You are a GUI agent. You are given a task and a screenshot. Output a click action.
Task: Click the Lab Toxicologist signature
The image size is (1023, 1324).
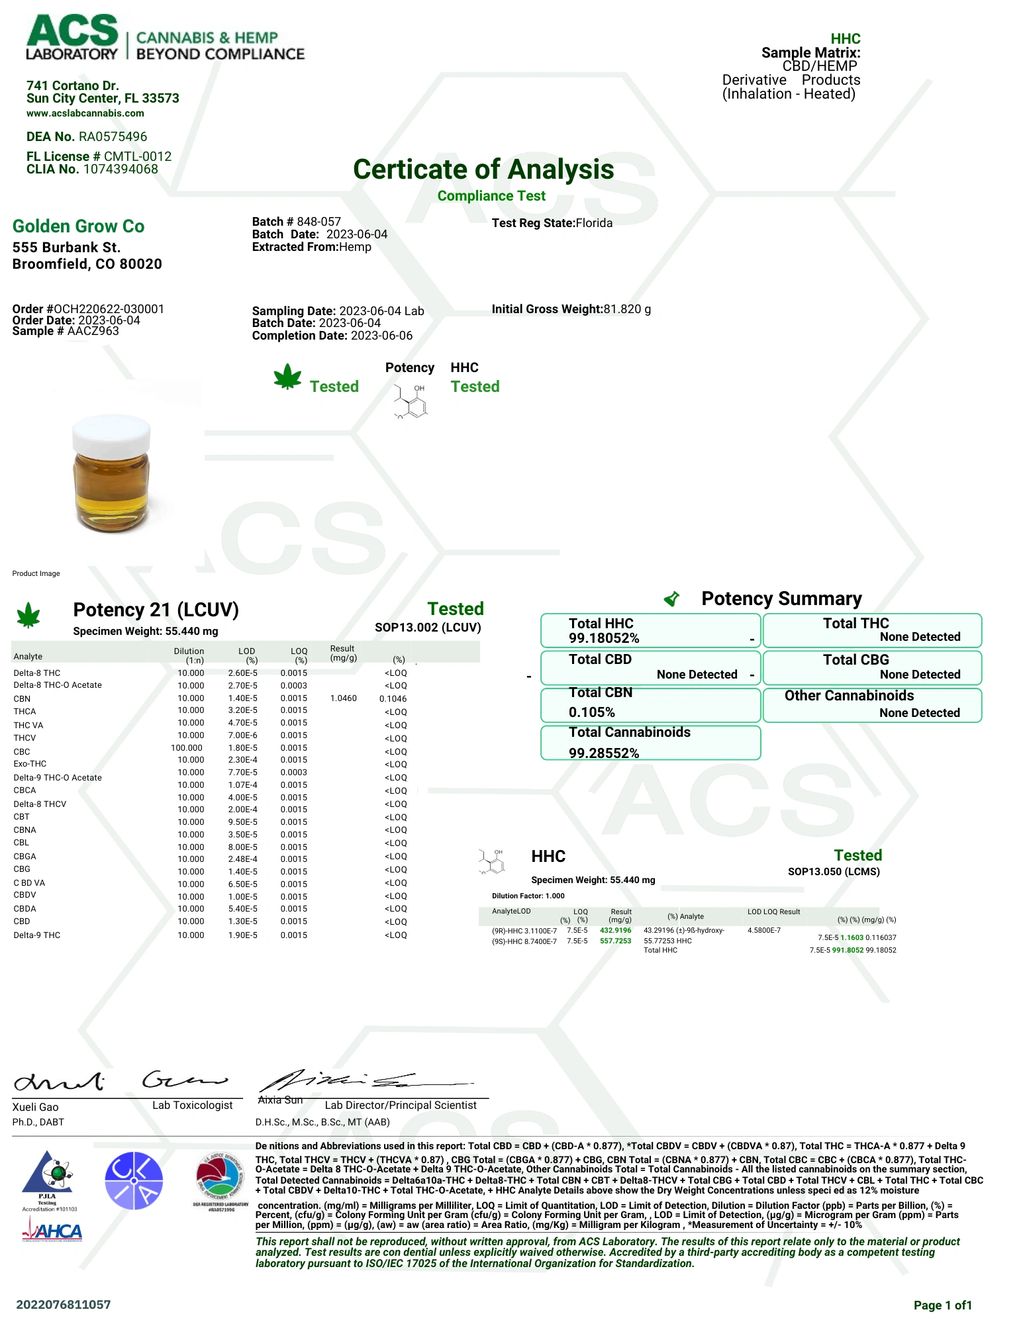click(185, 1080)
